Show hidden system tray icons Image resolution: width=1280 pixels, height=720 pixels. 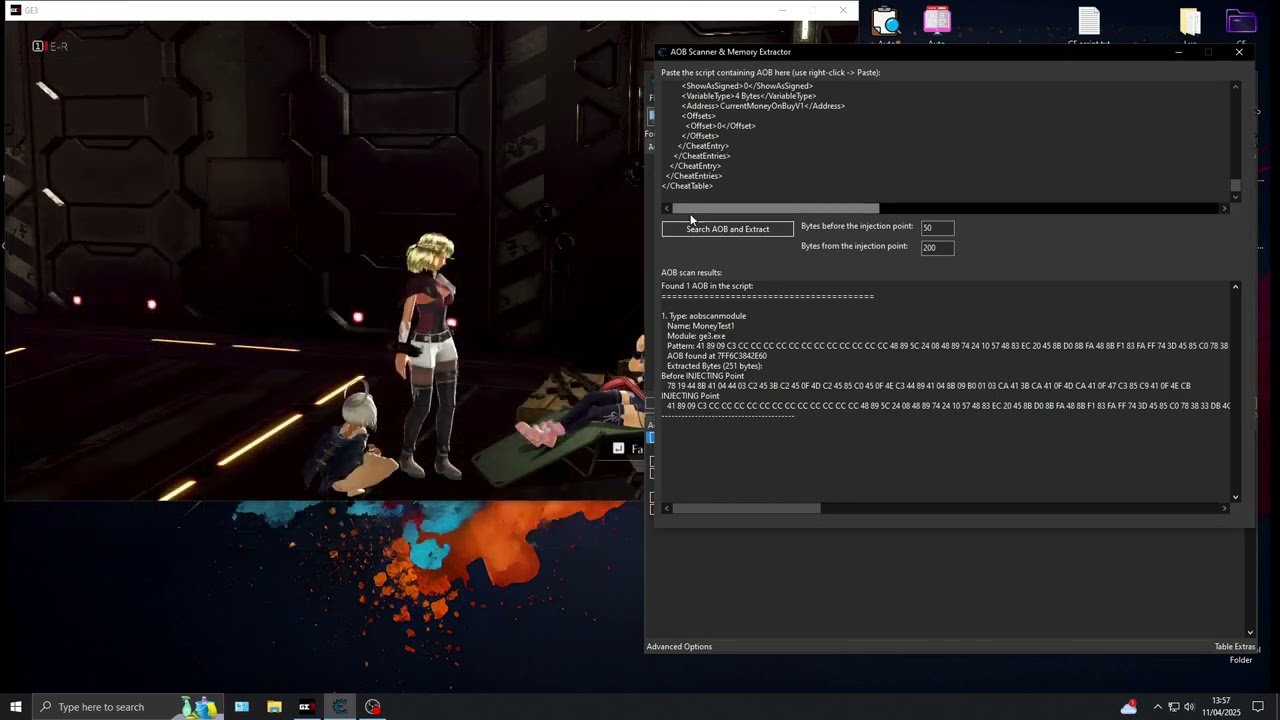point(1158,707)
